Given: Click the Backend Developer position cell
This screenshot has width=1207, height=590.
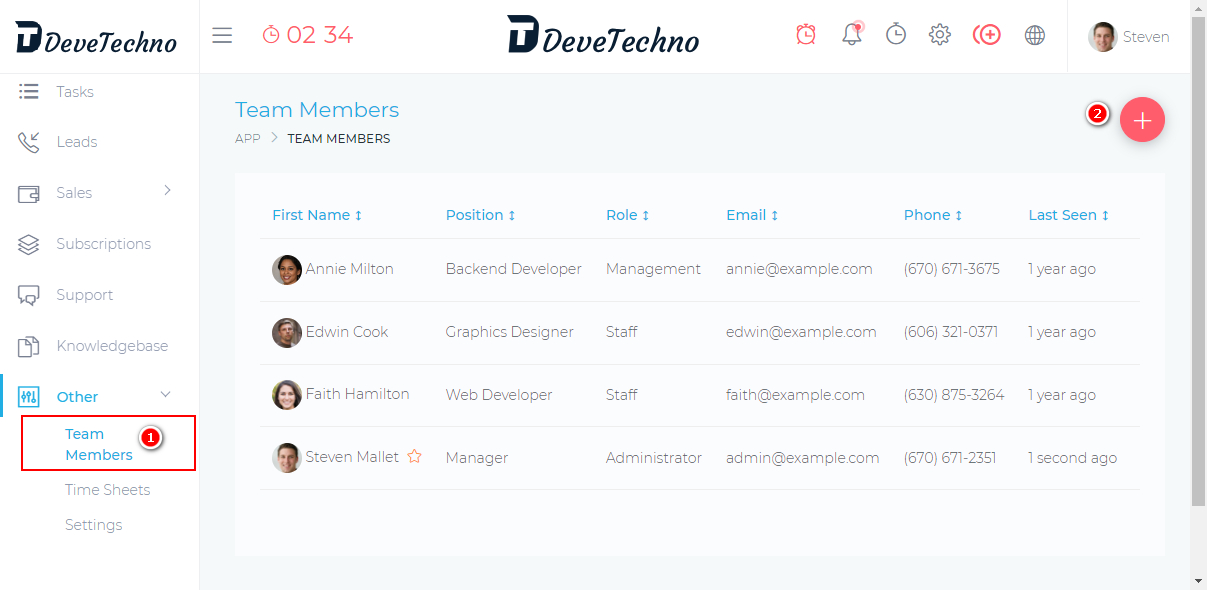Looking at the screenshot, I should click(514, 269).
